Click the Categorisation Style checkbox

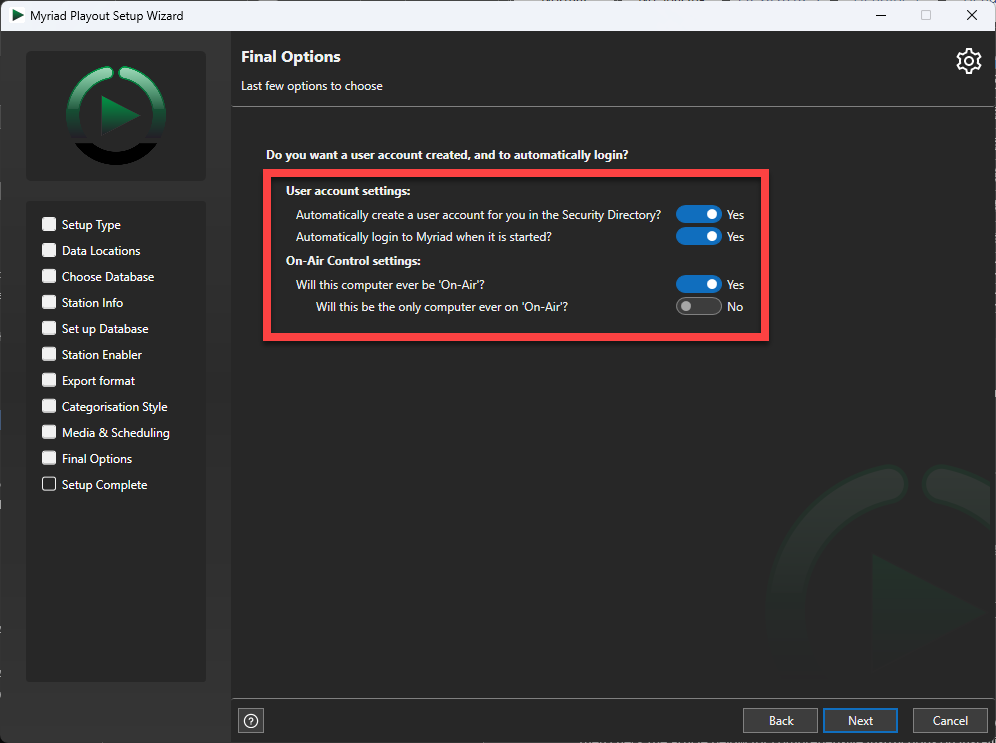49,406
